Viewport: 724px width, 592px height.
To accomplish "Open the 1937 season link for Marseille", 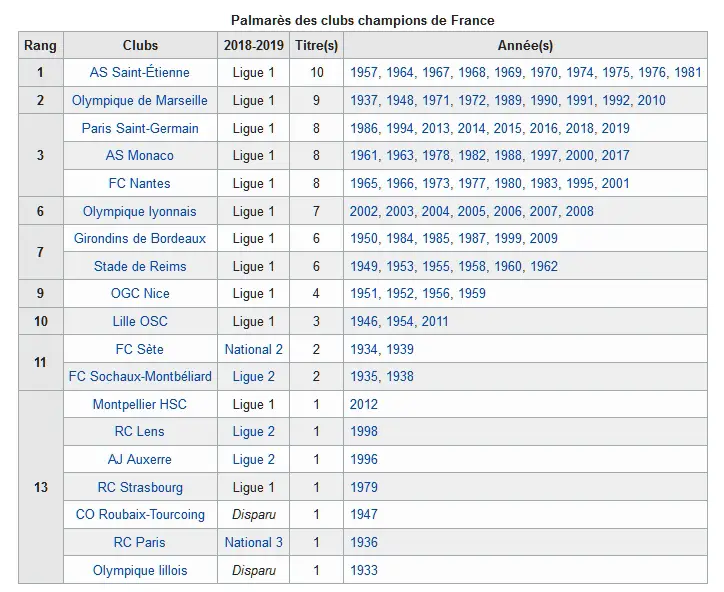I will [364, 100].
